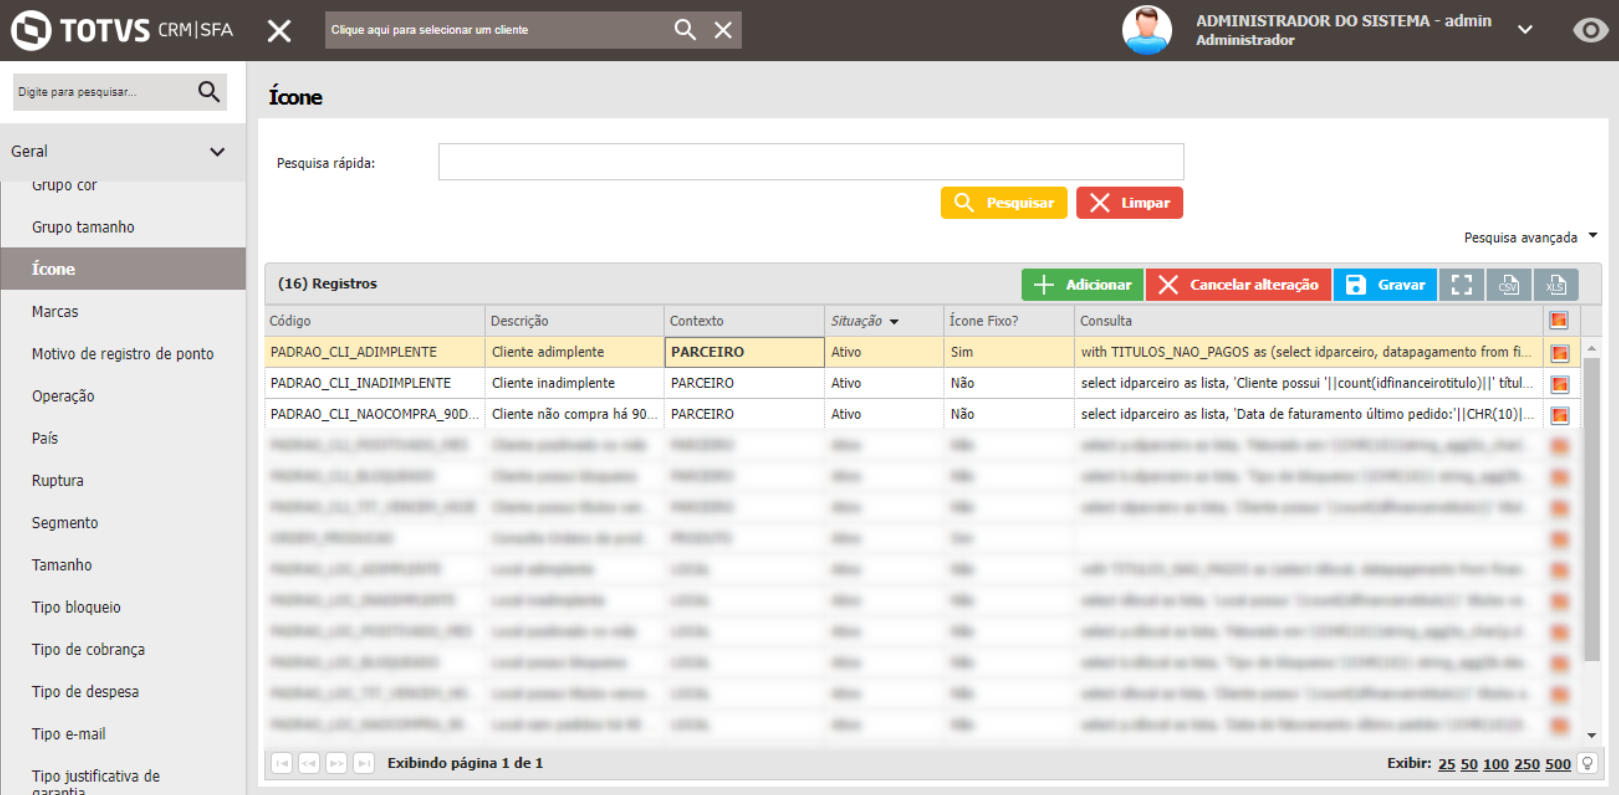1619x795 pixels.
Task: Open Motivo de registro de ponto
Action: [122, 354]
